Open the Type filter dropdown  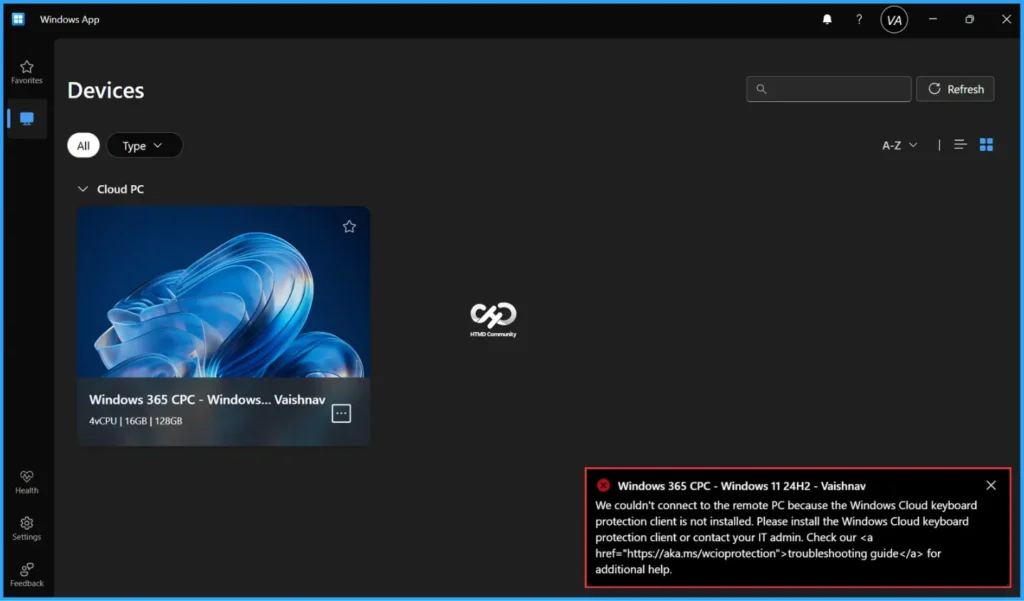click(x=144, y=146)
